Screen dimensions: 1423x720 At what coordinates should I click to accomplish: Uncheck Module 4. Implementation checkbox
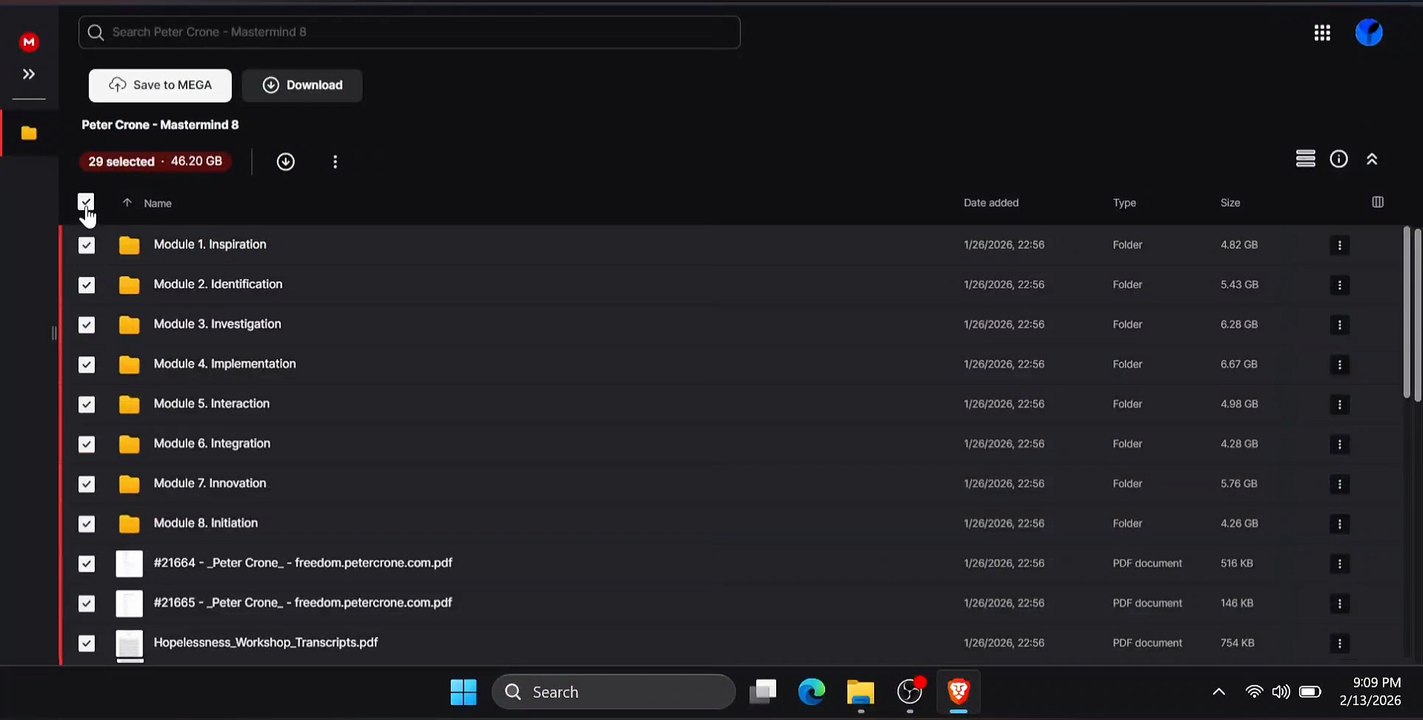coord(87,365)
